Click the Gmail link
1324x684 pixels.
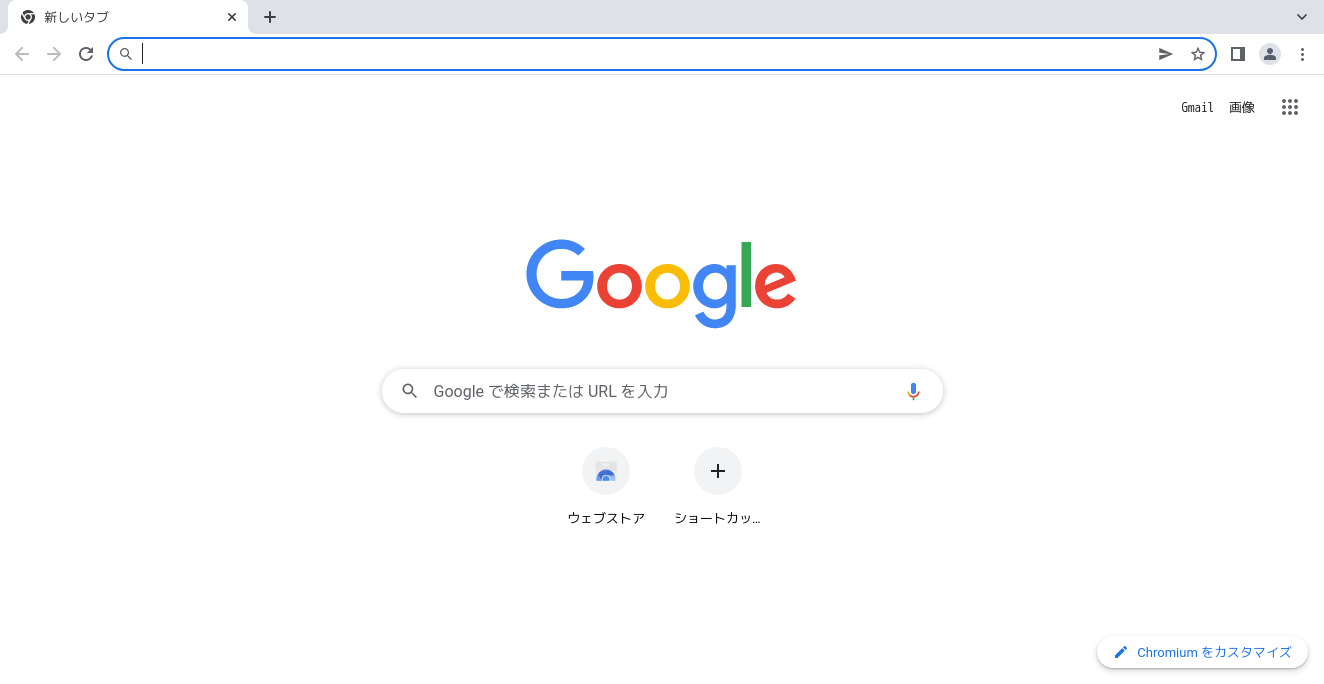(x=1197, y=107)
